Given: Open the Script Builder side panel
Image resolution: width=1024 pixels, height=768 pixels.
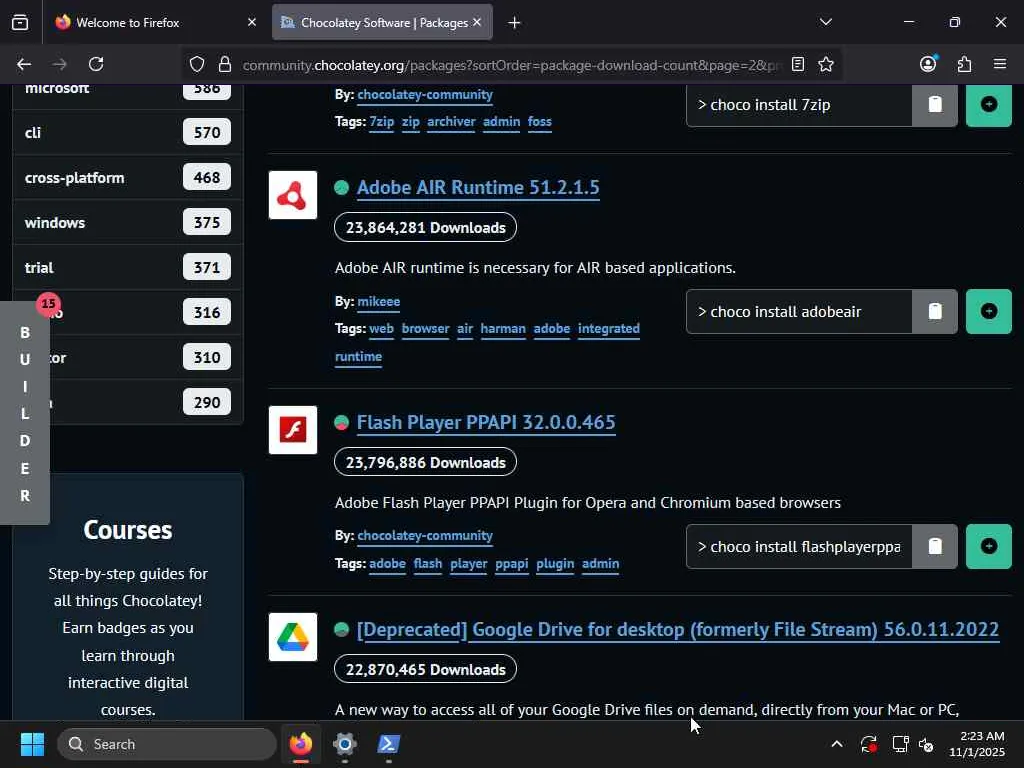Looking at the screenshot, I should point(25,413).
